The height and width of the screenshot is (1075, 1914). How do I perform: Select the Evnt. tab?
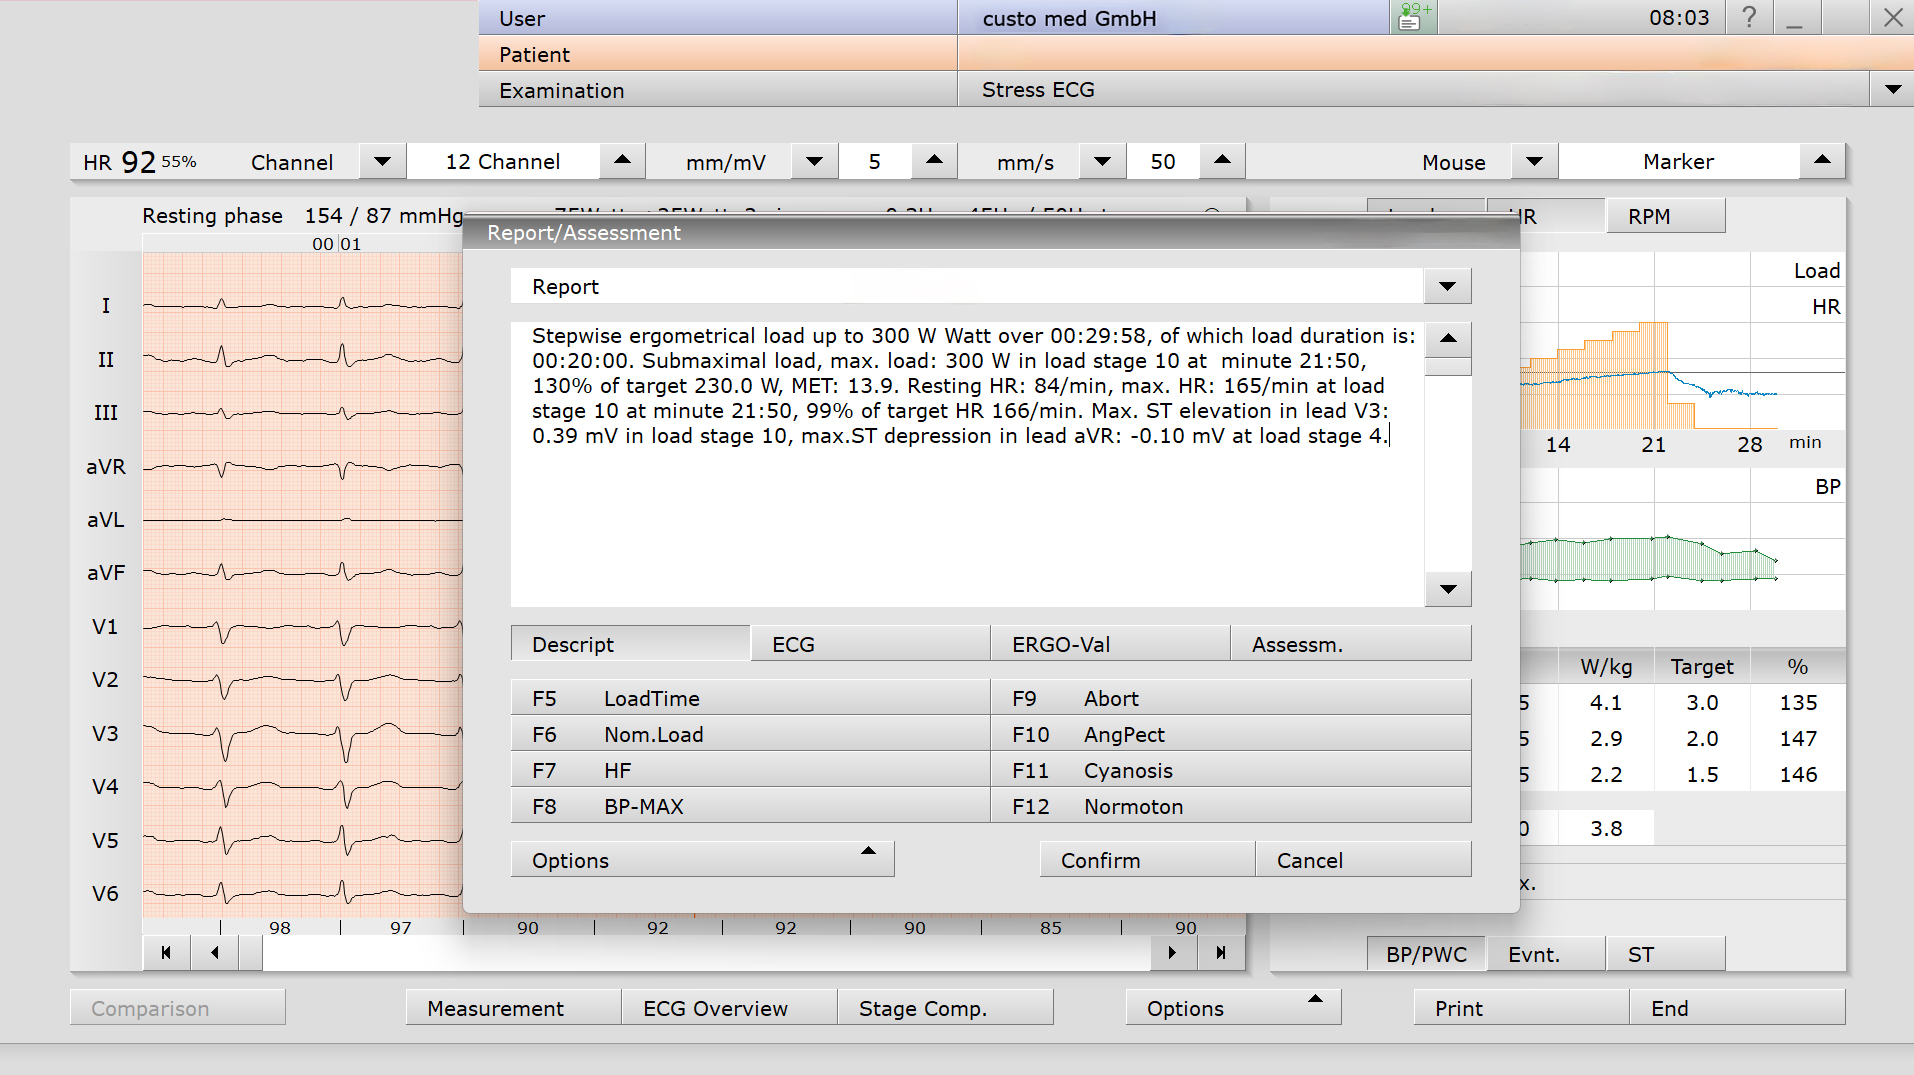click(1546, 953)
